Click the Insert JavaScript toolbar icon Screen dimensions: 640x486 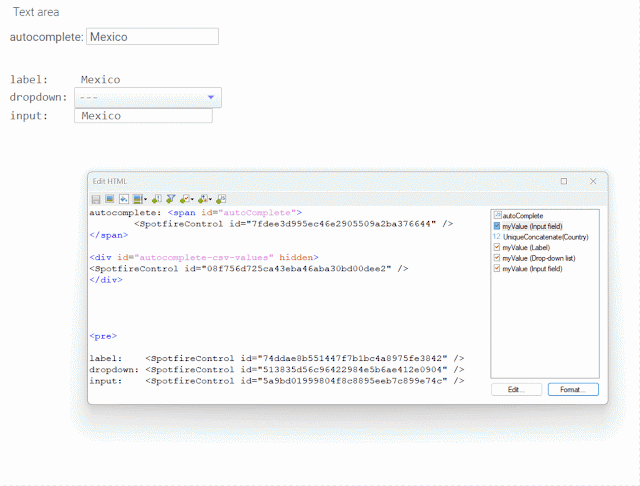coord(221,199)
